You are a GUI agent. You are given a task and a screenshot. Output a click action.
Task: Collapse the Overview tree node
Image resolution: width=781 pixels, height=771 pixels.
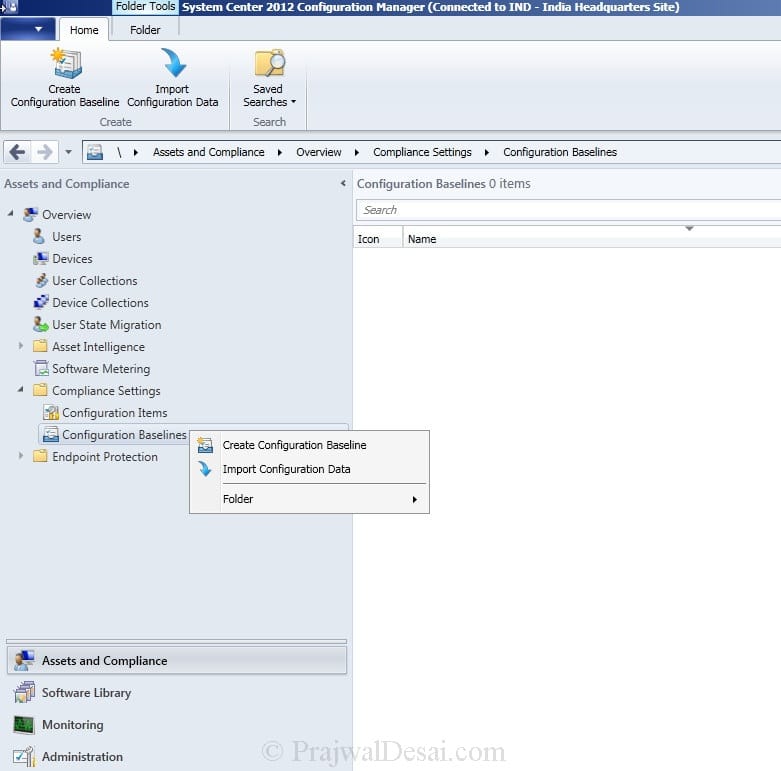pyautogui.click(x=10, y=213)
